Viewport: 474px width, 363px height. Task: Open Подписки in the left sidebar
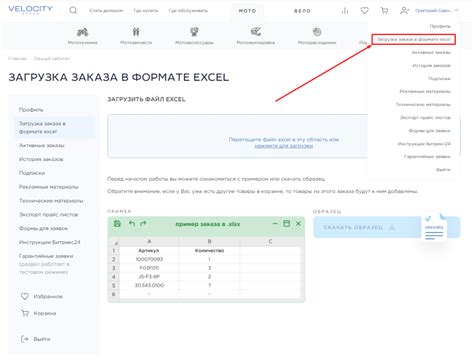(x=32, y=173)
